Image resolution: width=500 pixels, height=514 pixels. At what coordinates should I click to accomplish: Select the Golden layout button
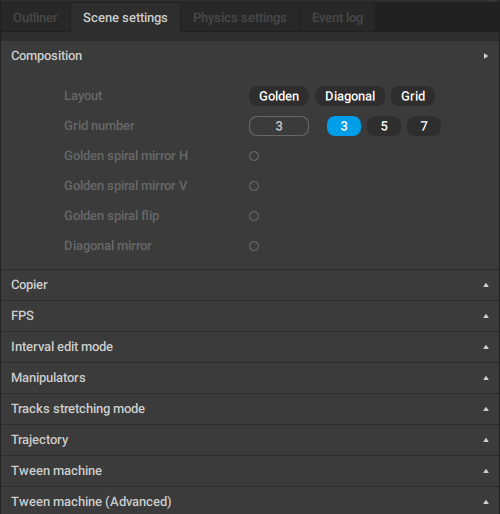(x=279, y=96)
